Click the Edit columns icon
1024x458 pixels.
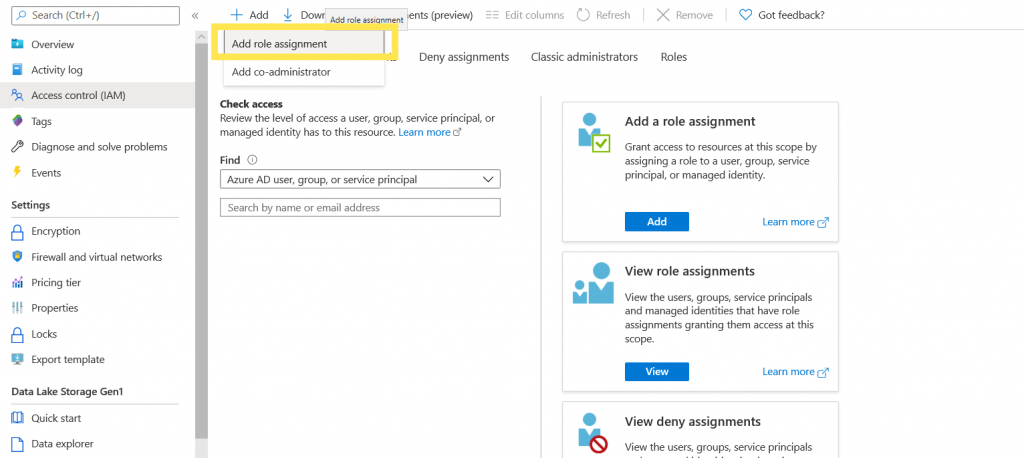[492, 14]
